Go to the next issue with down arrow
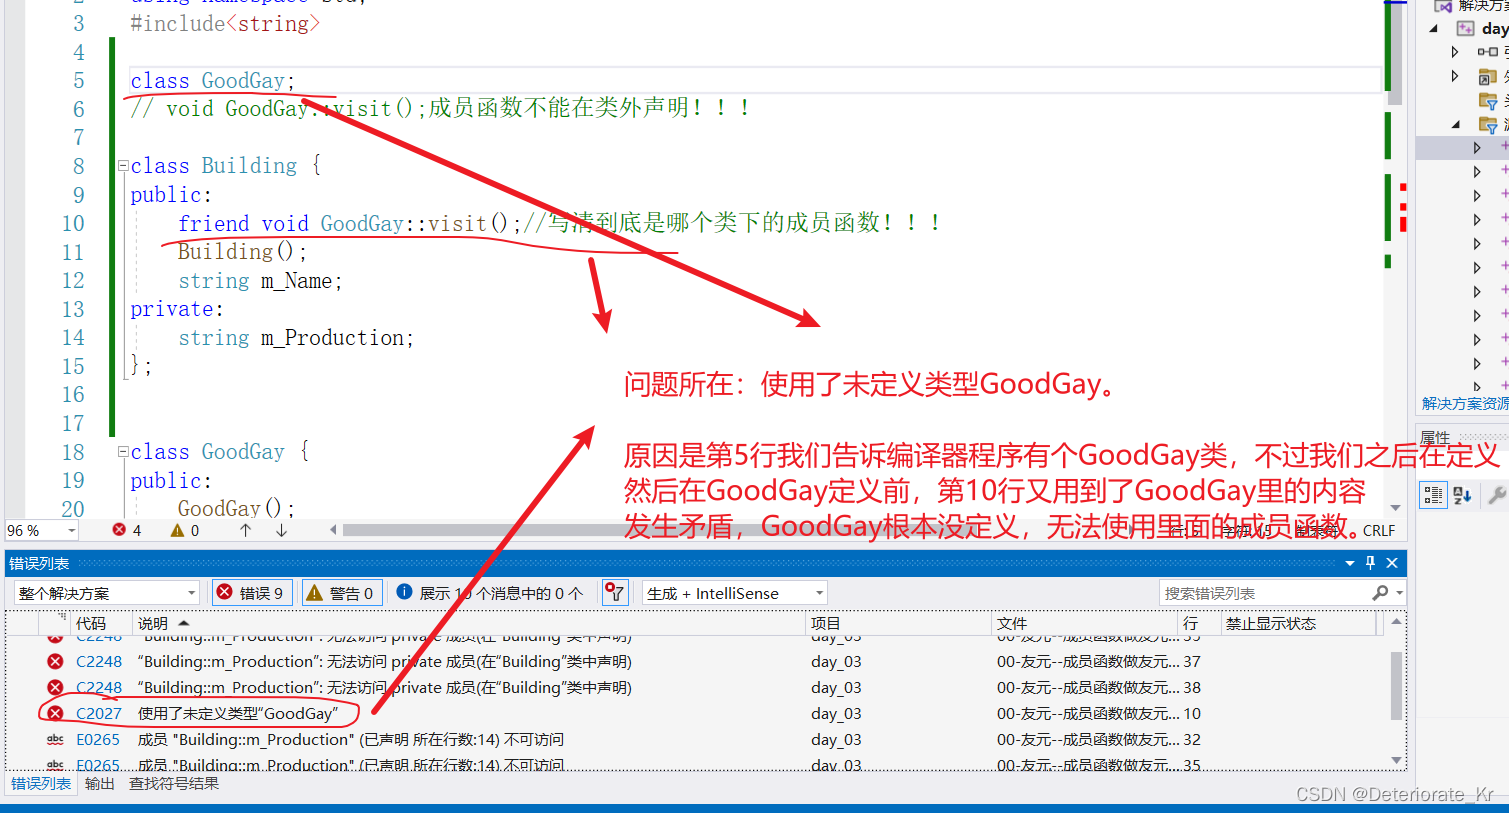This screenshot has height=813, width=1509. coord(281,530)
